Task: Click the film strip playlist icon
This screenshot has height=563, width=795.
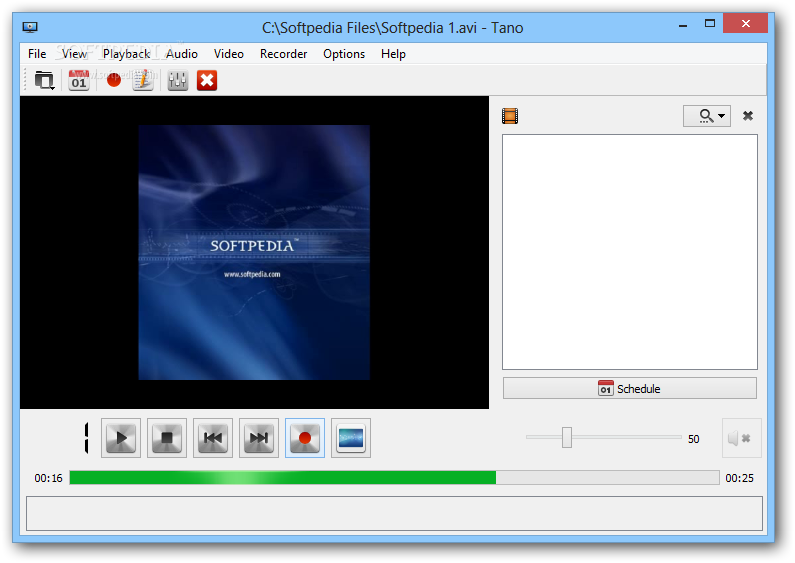Action: (x=510, y=116)
